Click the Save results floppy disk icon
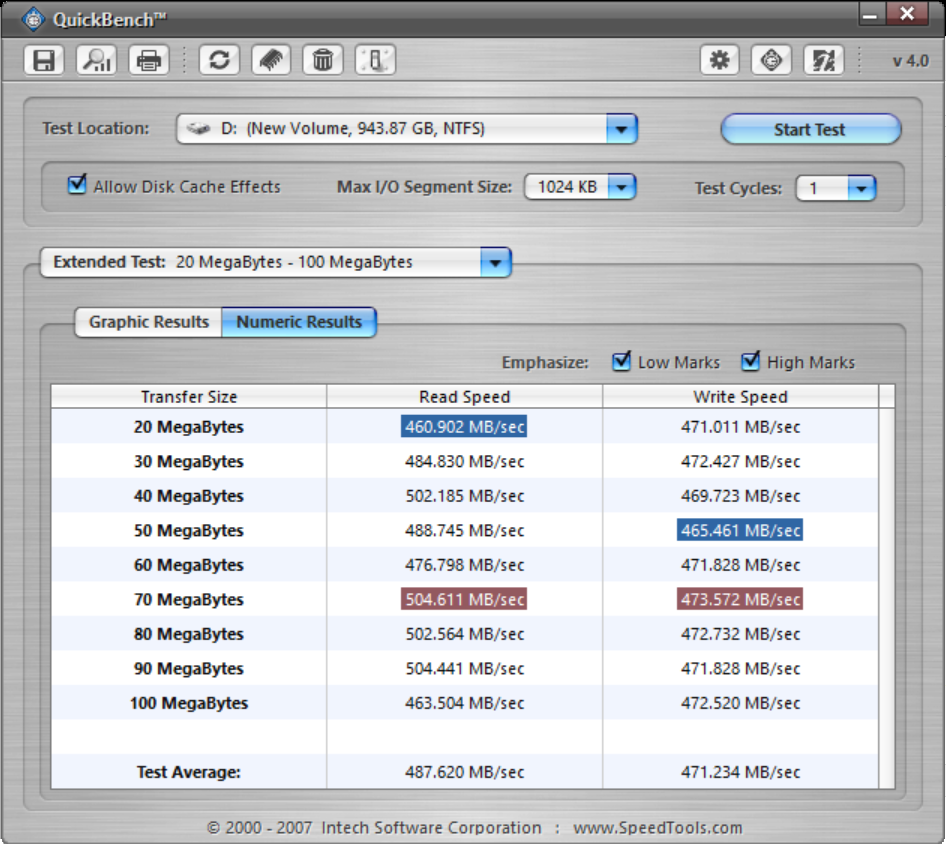 [x=44, y=60]
